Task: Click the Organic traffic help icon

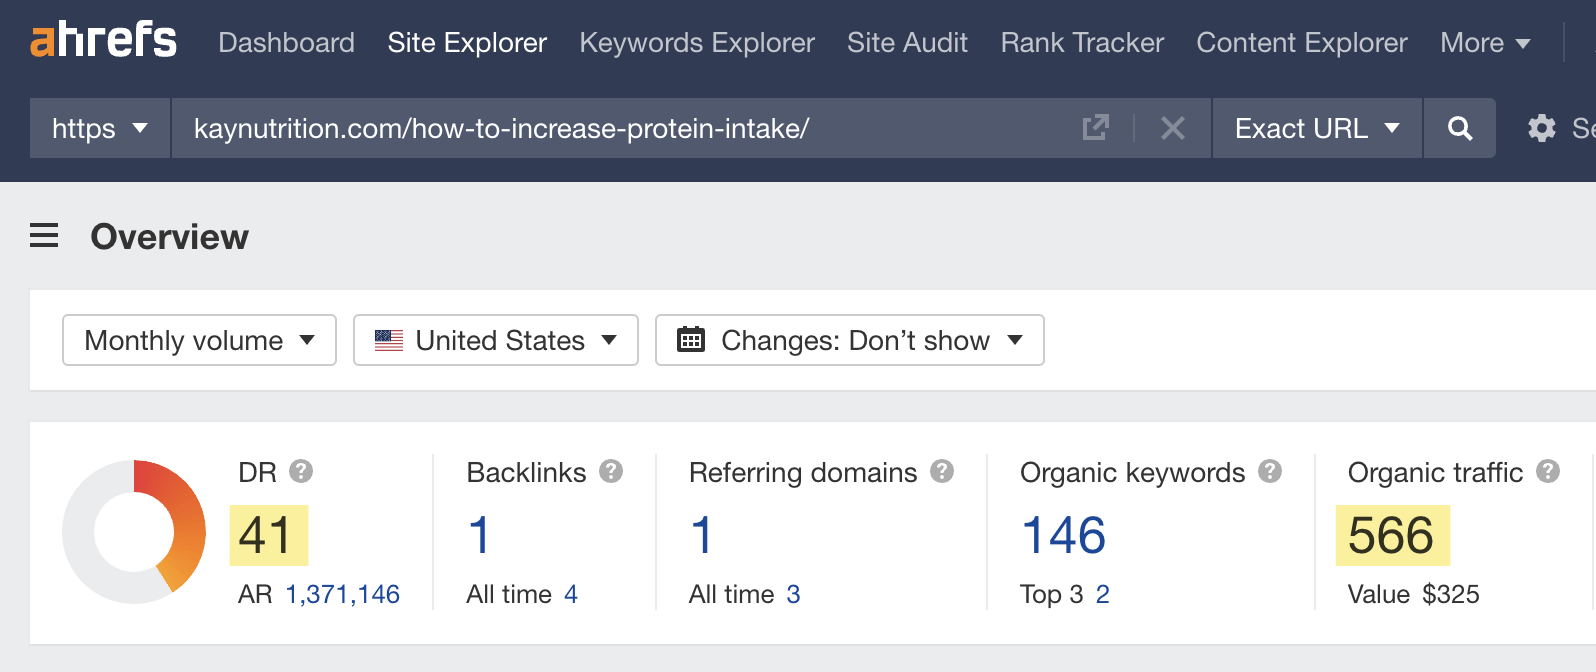Action: (1548, 471)
